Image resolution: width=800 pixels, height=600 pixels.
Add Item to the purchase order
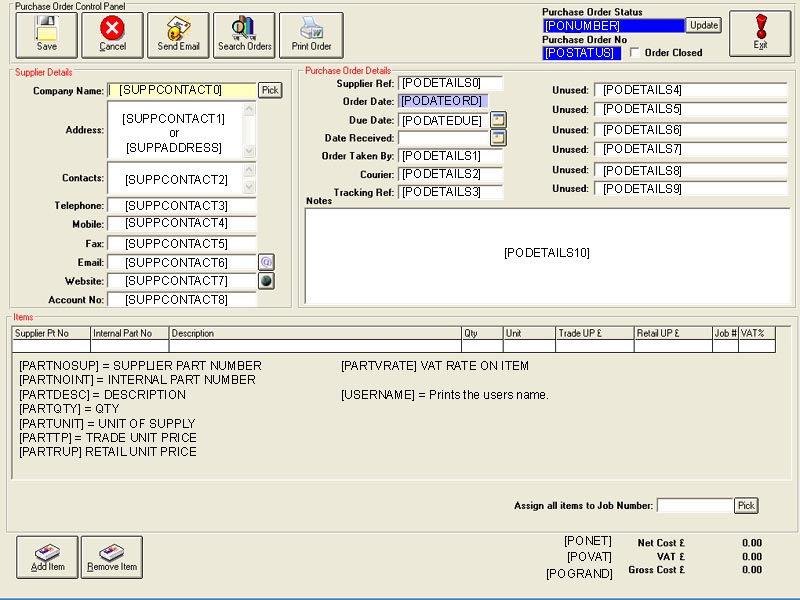tap(47, 557)
